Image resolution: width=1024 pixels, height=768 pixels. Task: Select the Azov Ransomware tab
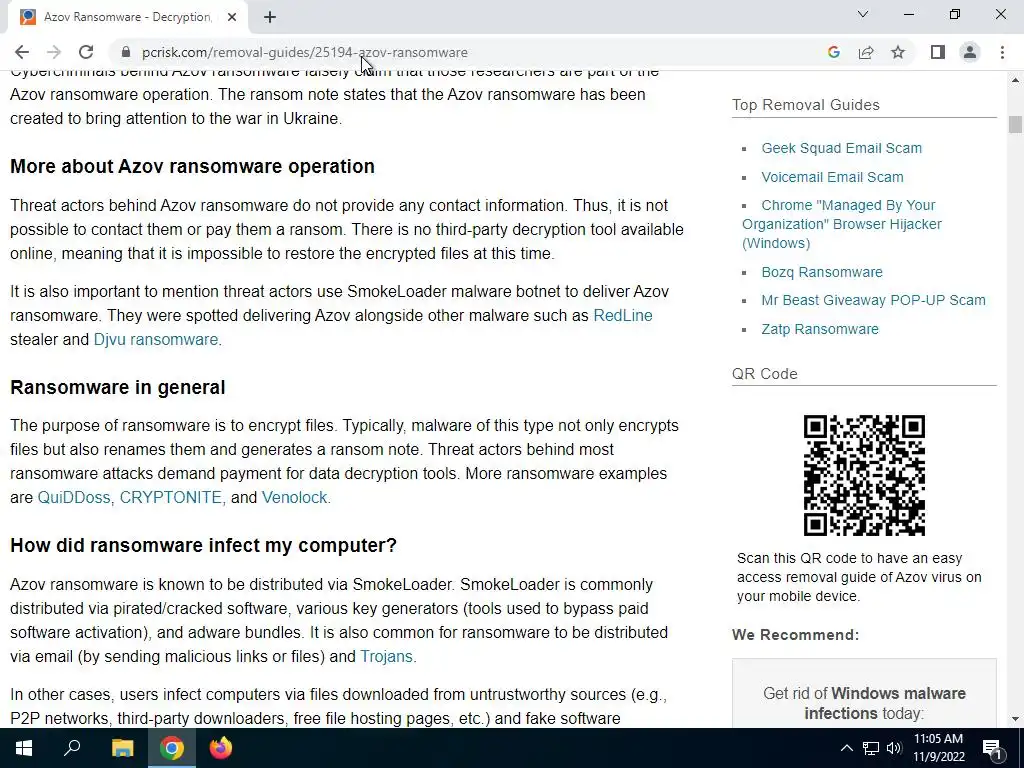[x=127, y=17]
